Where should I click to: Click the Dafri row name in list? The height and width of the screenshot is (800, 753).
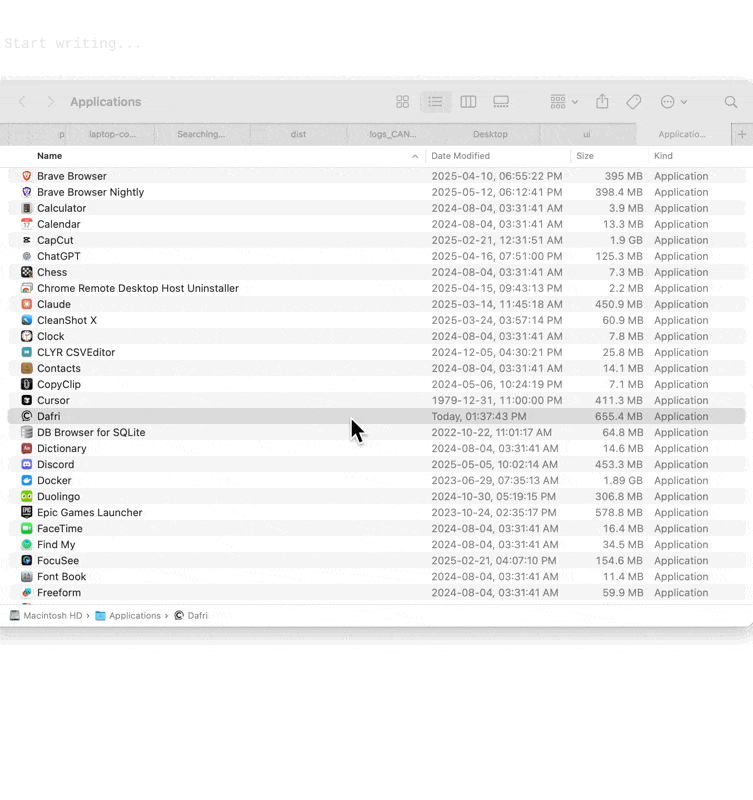click(x=48, y=416)
